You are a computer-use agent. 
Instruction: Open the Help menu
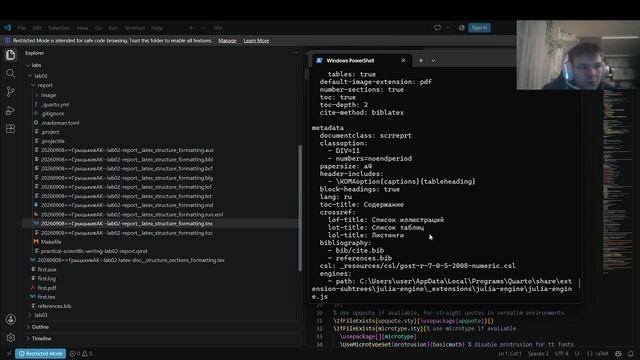coord(157,28)
